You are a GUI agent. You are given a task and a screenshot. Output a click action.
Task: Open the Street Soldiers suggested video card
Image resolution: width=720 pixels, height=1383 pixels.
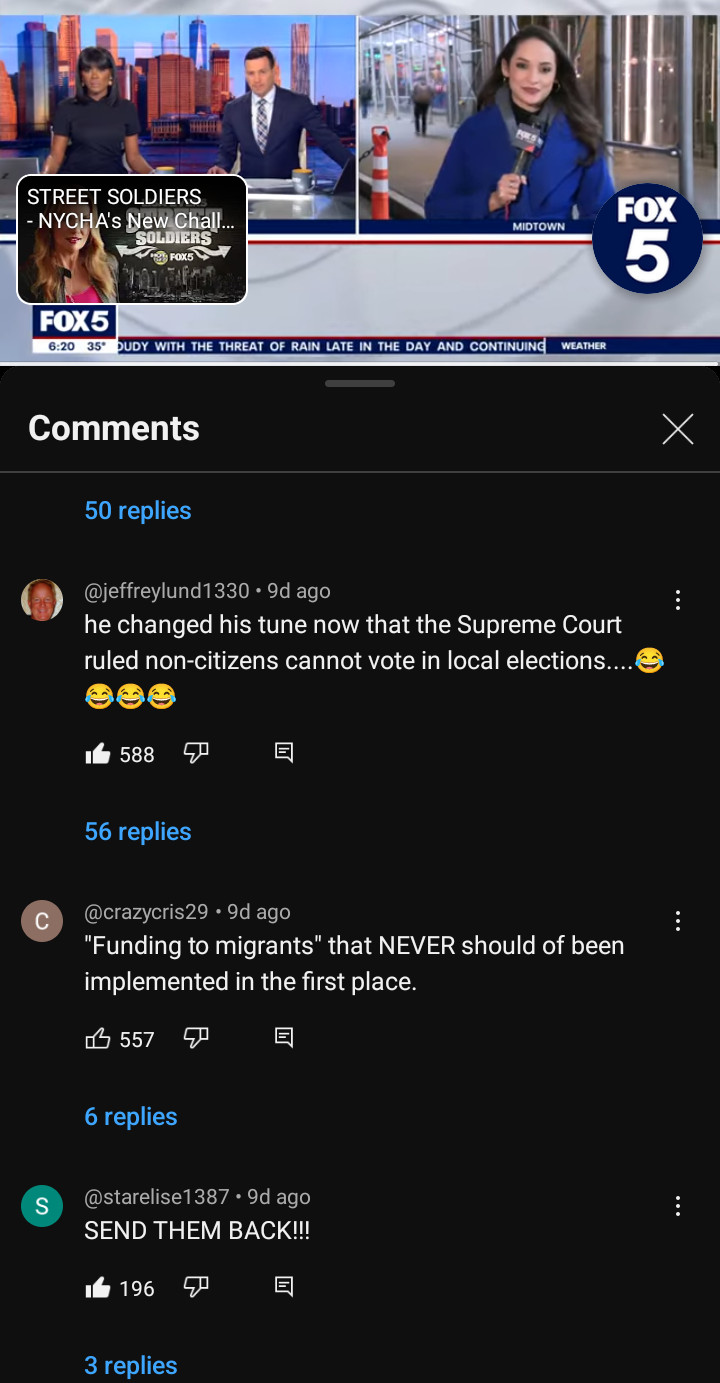click(x=132, y=240)
